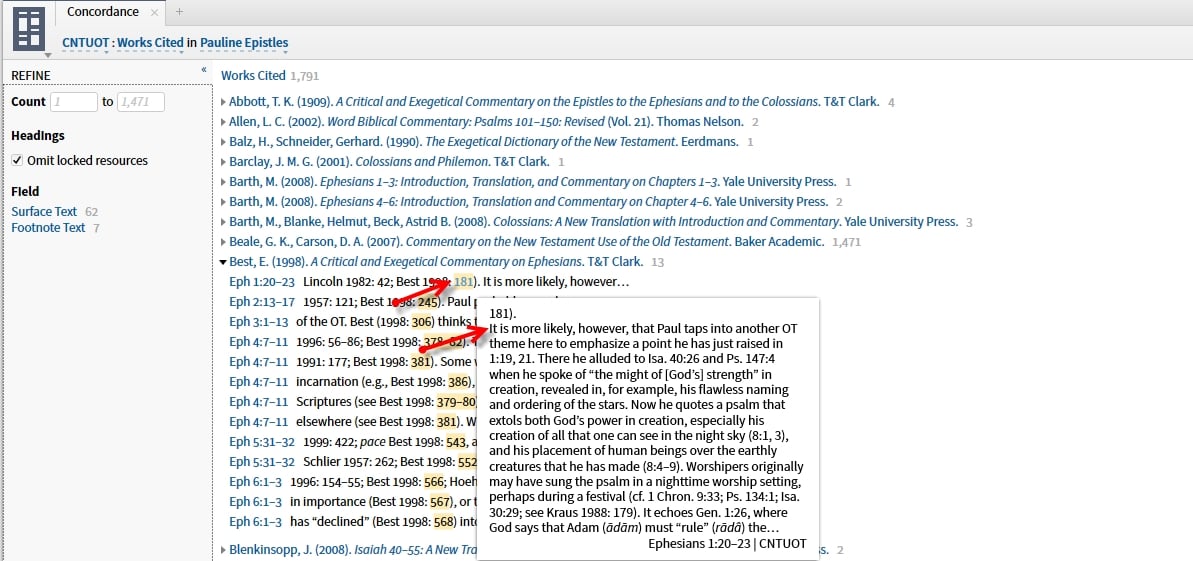This screenshot has height=561, width=1193.
Task: Open the Eph 3:1–13 result reference
Action: pyautogui.click(x=259, y=322)
